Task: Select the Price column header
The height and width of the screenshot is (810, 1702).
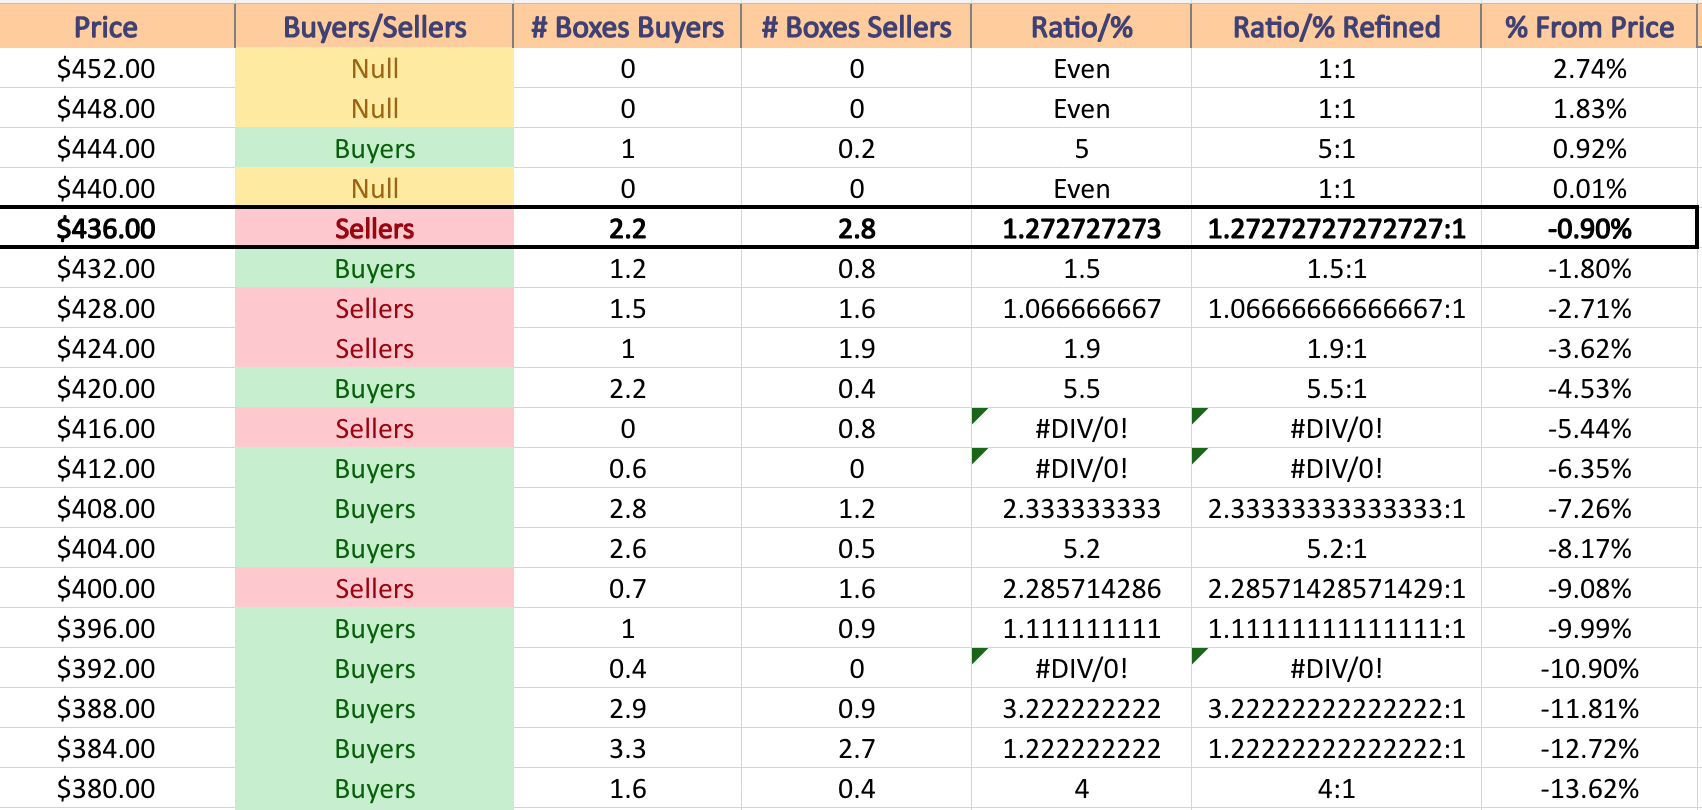Action: [x=117, y=27]
